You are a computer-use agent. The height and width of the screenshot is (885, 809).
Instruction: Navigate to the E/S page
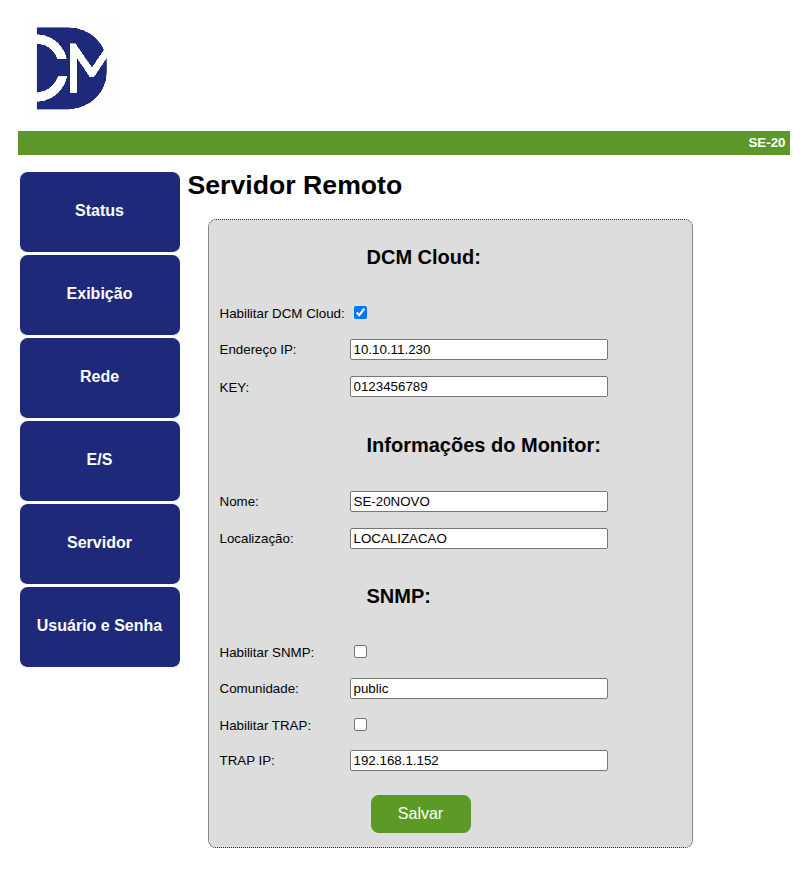(99, 460)
